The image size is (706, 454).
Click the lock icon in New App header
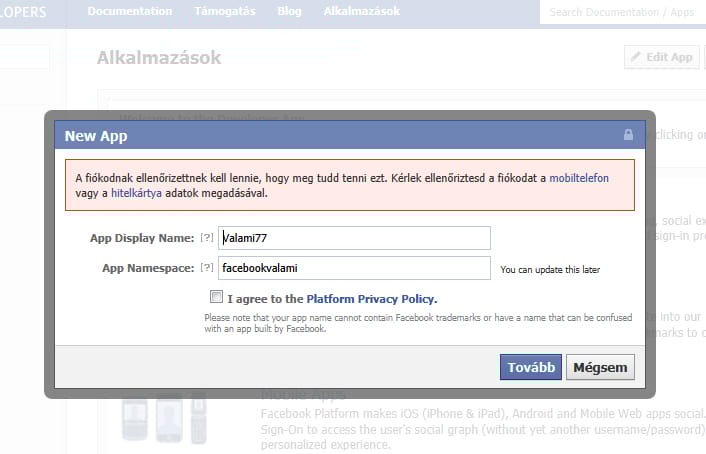pos(628,134)
